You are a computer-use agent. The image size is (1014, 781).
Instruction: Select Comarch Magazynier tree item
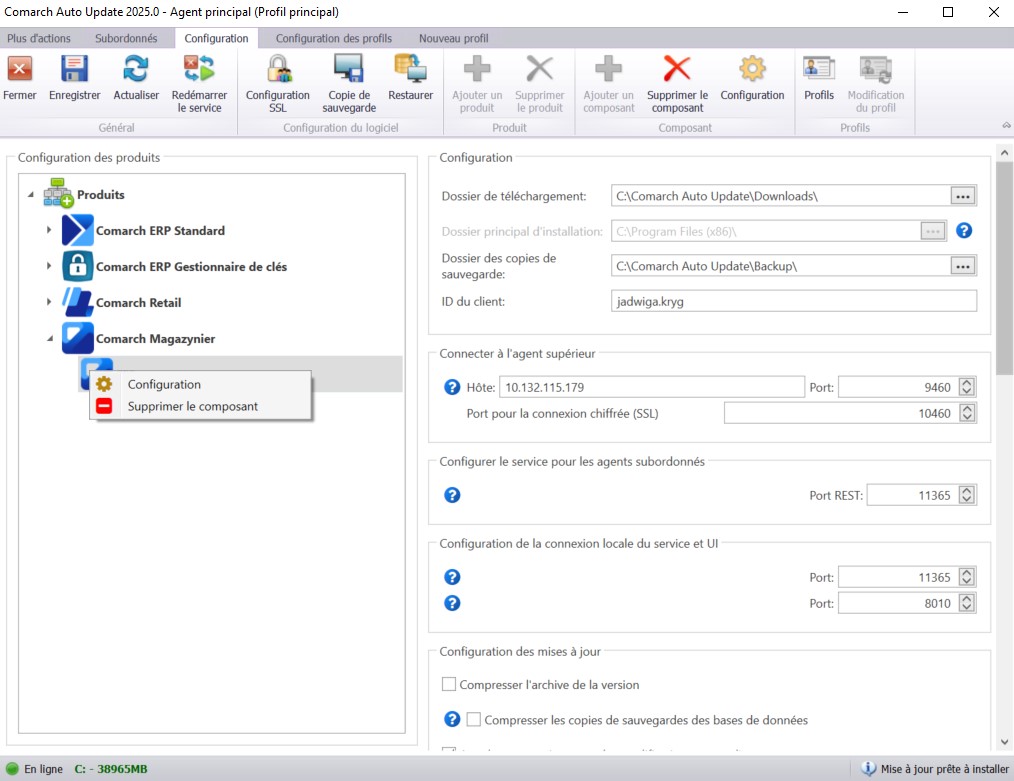[155, 339]
